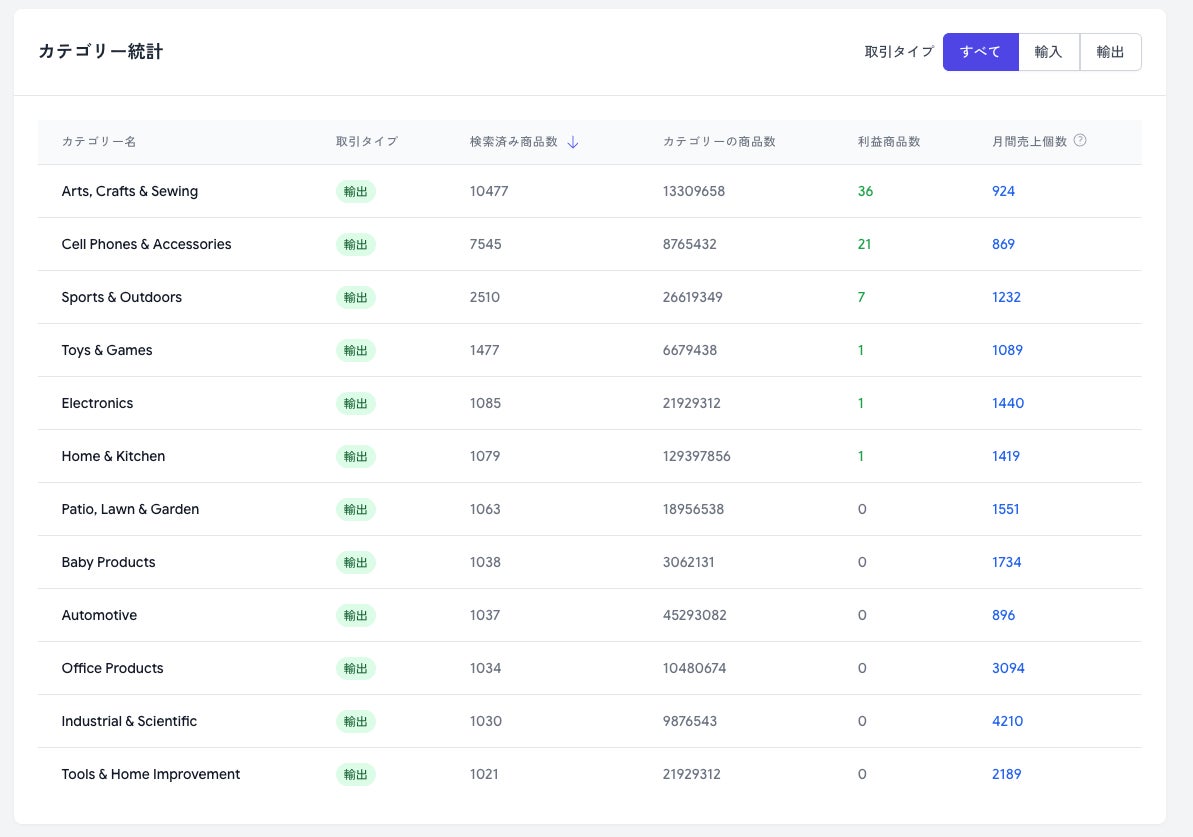
Task: Click the 輸出 badge in Toys & Games row
Action: [x=355, y=350]
